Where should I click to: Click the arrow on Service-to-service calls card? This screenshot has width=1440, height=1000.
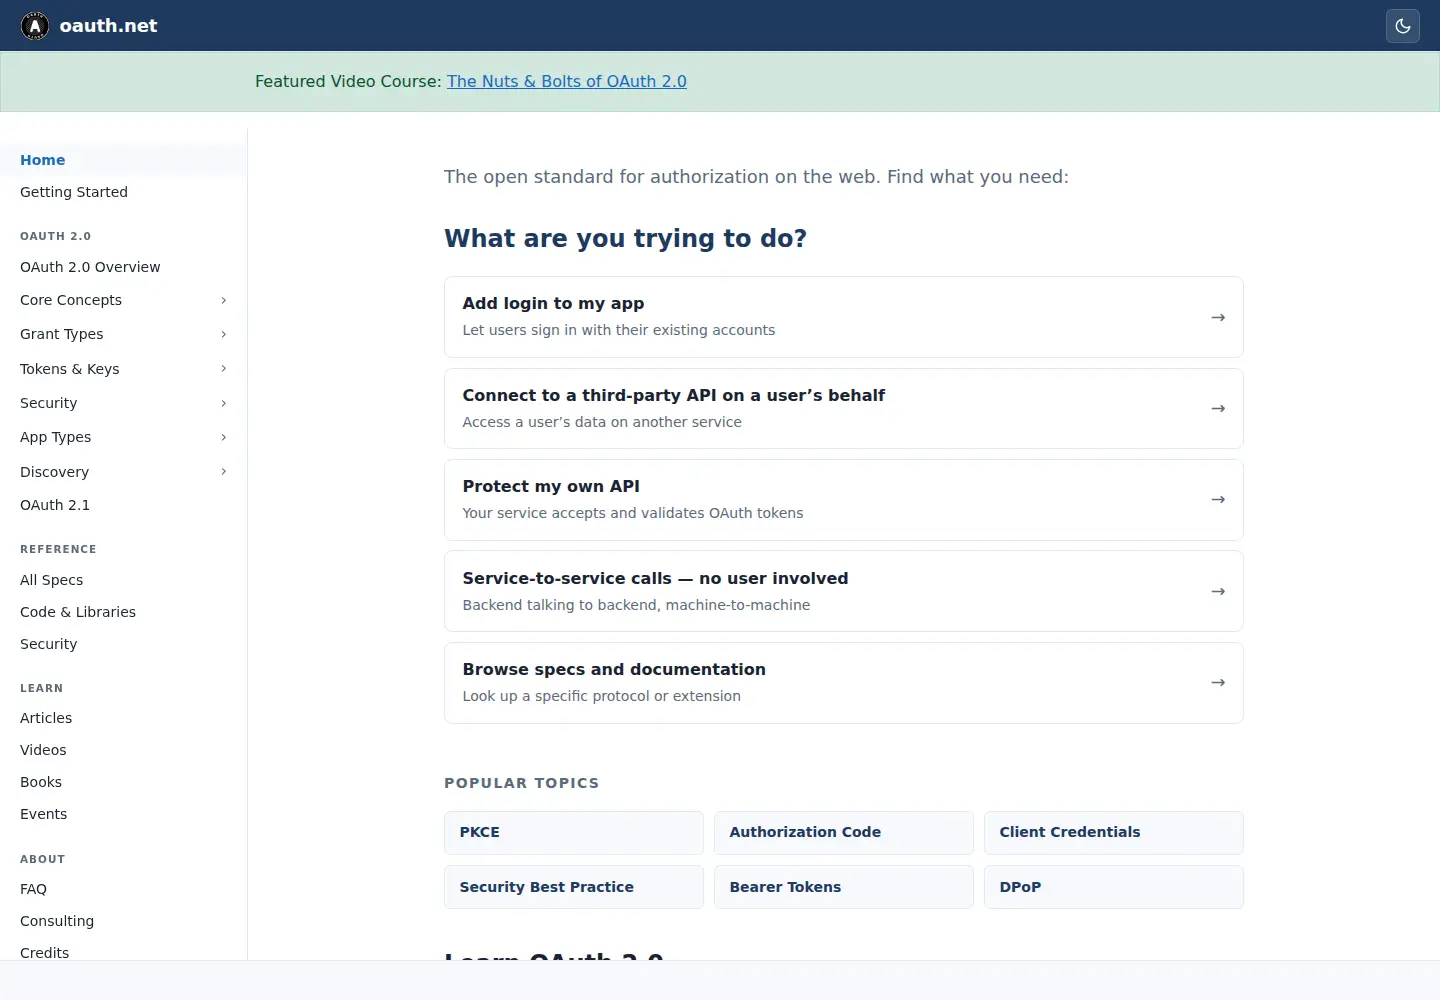1218,591
